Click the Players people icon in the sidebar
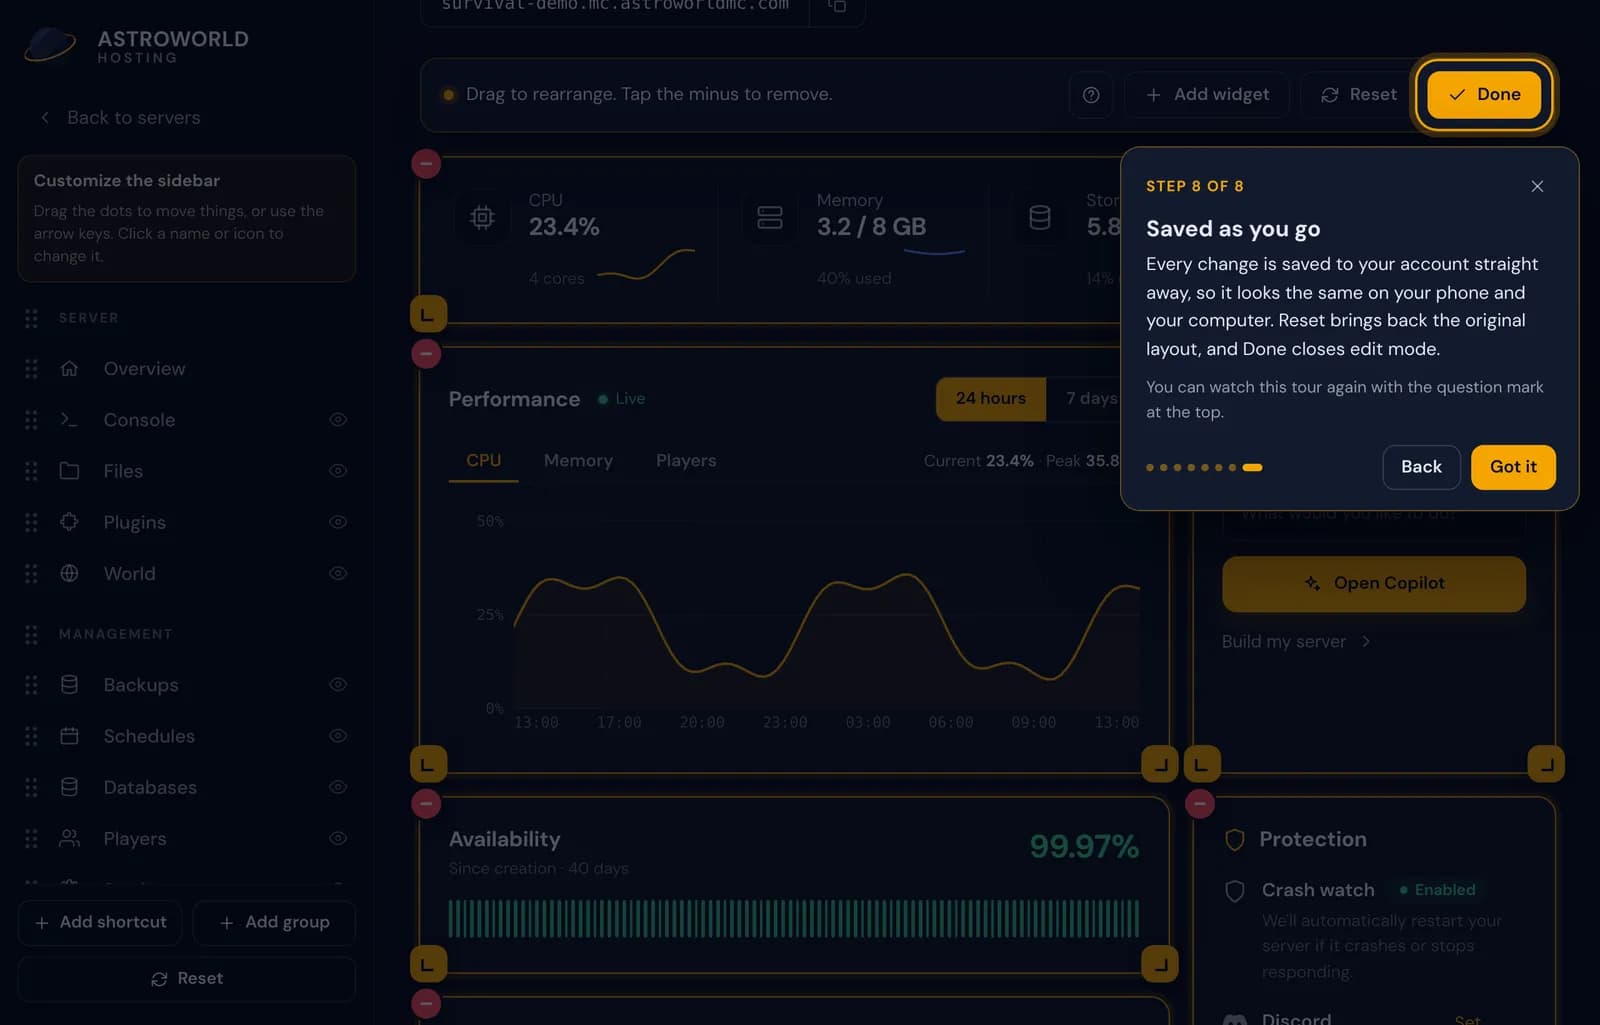Viewport: 1600px width, 1025px height. [x=69, y=839]
